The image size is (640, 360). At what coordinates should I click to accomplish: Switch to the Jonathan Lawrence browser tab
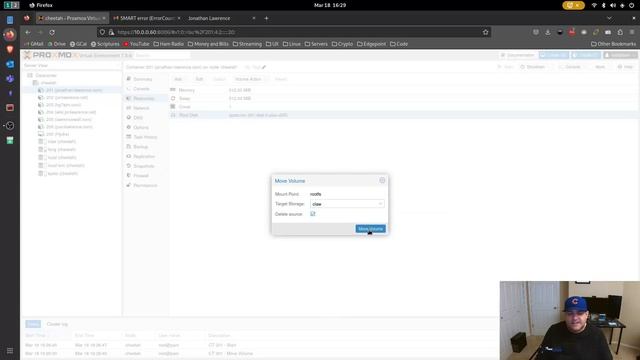(x=220, y=18)
